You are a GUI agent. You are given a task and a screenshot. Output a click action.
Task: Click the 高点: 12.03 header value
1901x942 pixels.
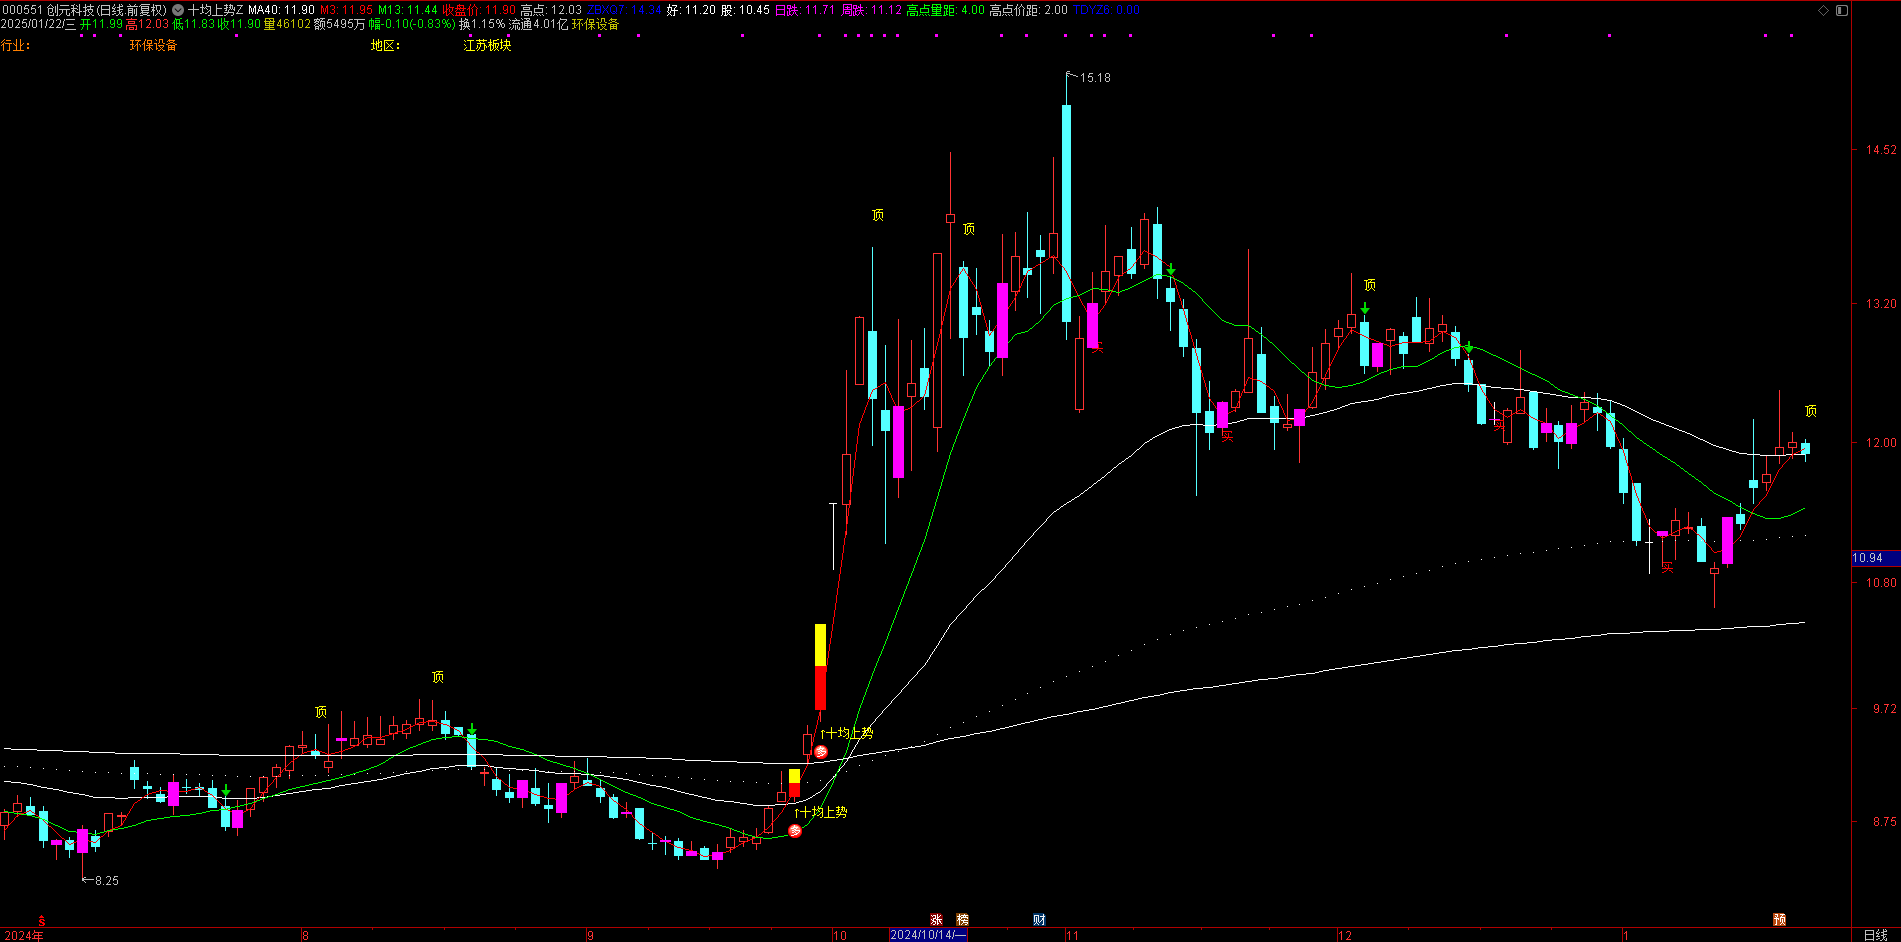coord(551,10)
